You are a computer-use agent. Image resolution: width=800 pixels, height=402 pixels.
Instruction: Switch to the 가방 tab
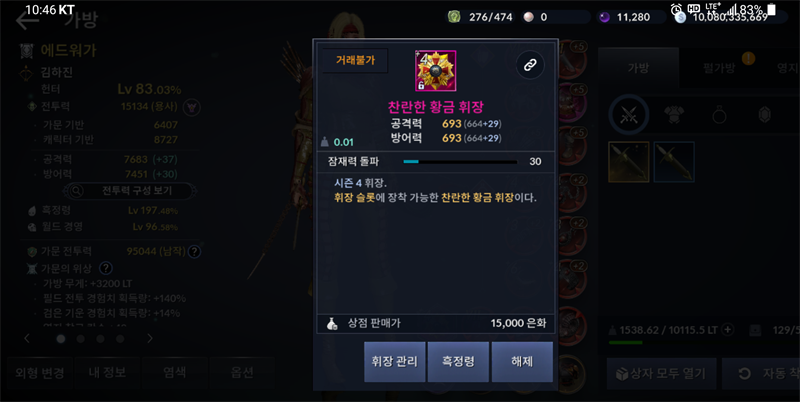[x=638, y=68]
